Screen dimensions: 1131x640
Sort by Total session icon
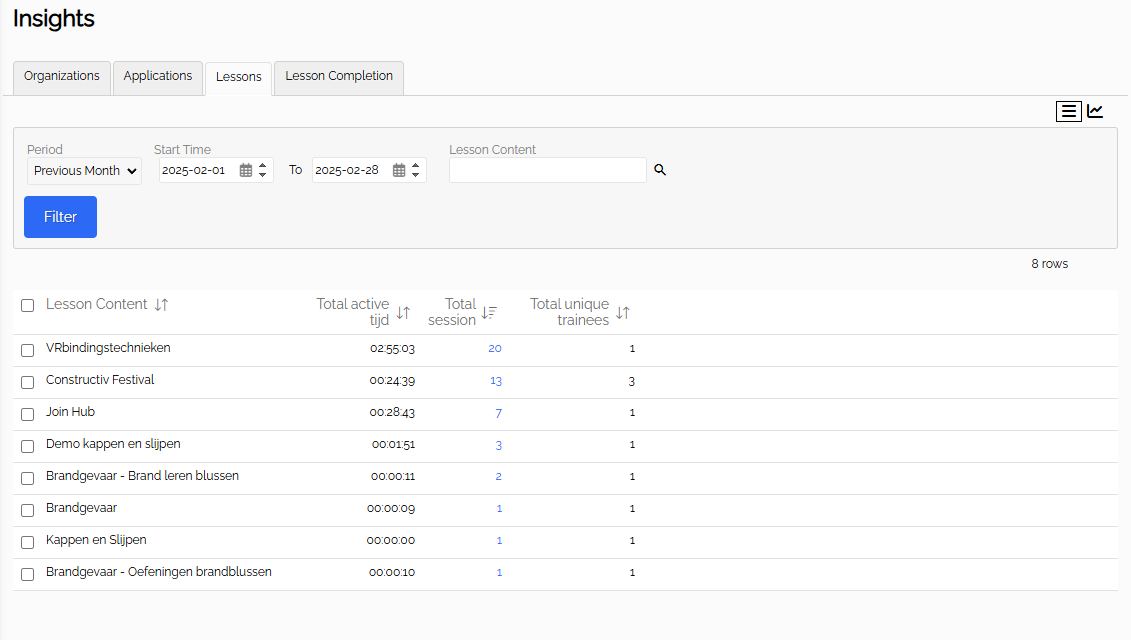(x=489, y=312)
